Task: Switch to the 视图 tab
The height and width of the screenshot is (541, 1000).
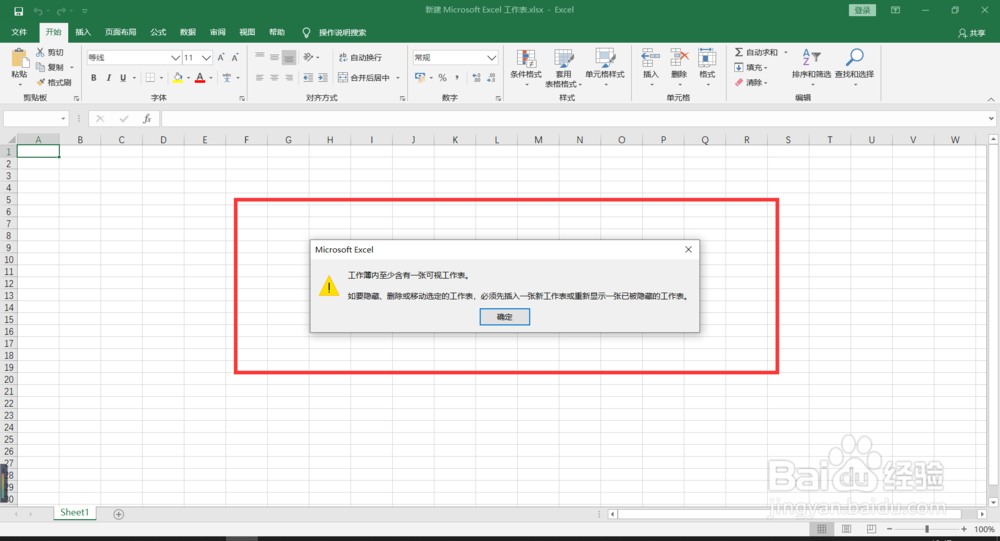Action: [247, 32]
